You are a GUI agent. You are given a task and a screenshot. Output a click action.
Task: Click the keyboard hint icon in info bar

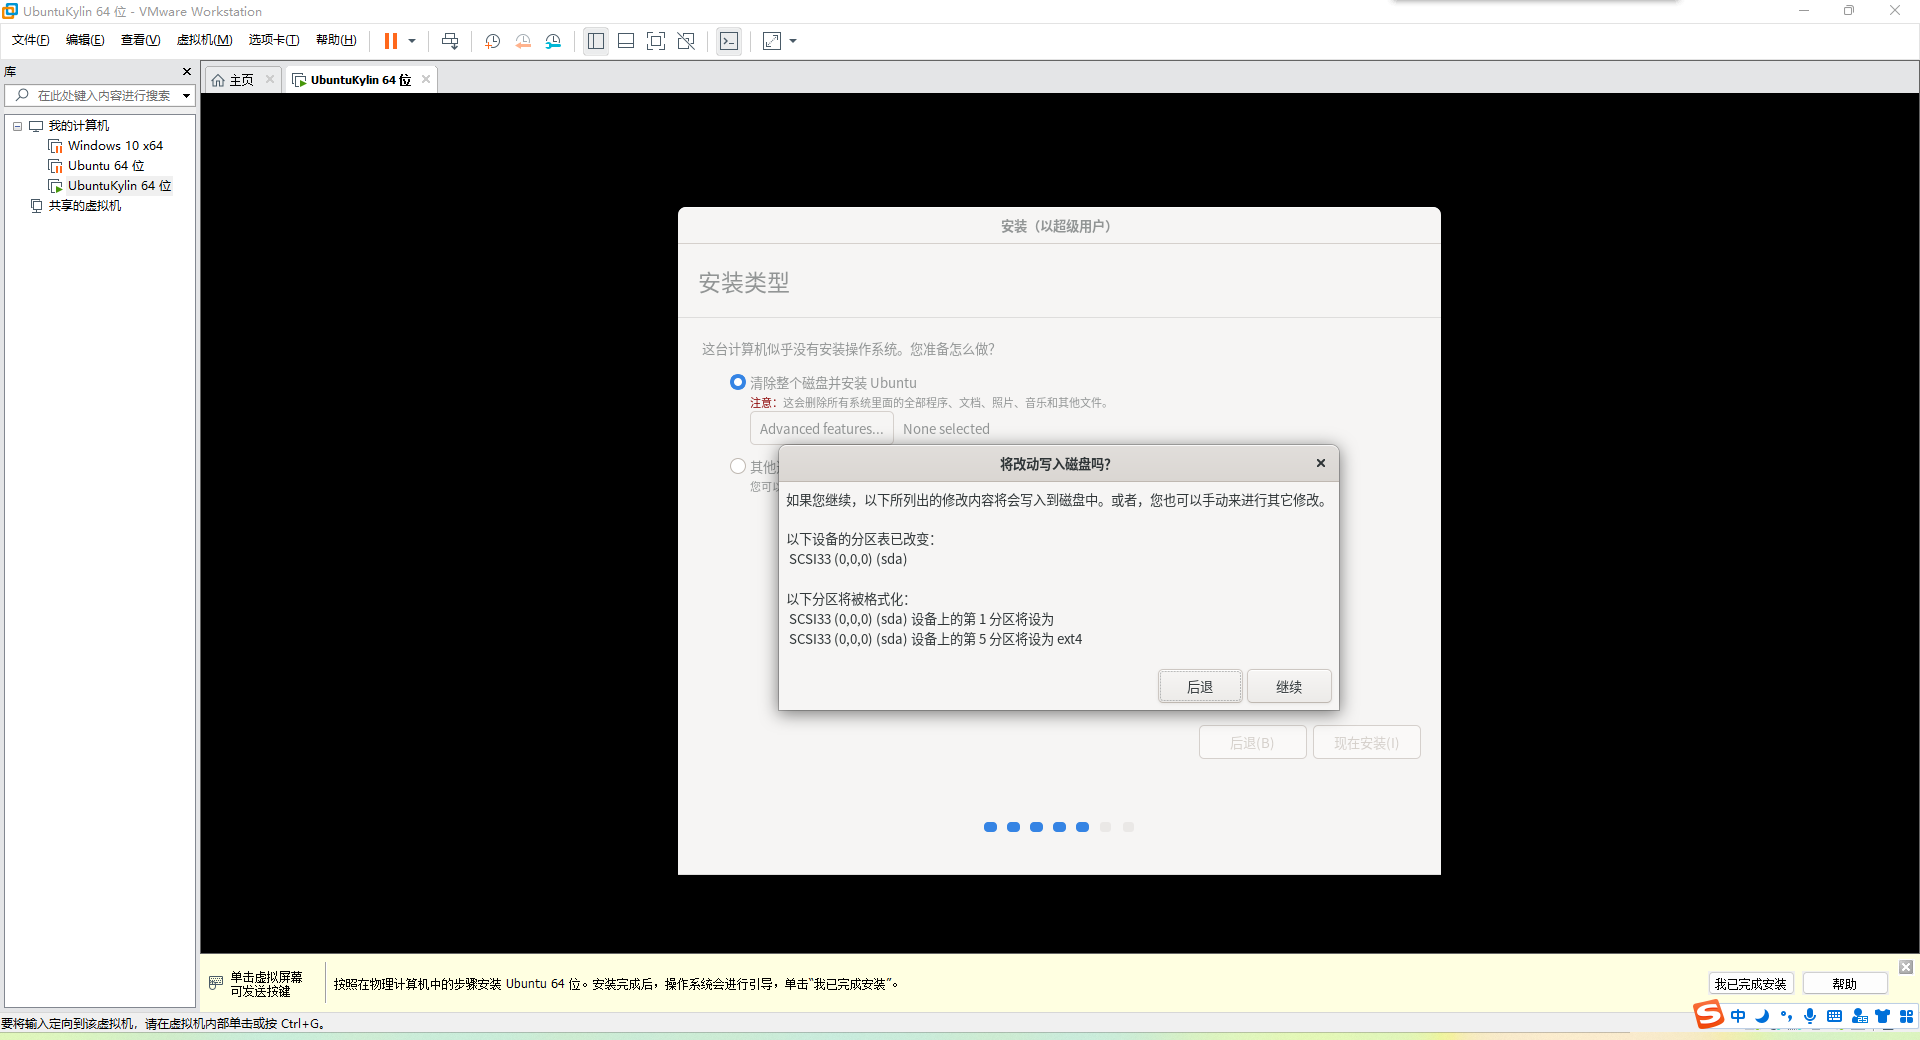pos(216,983)
